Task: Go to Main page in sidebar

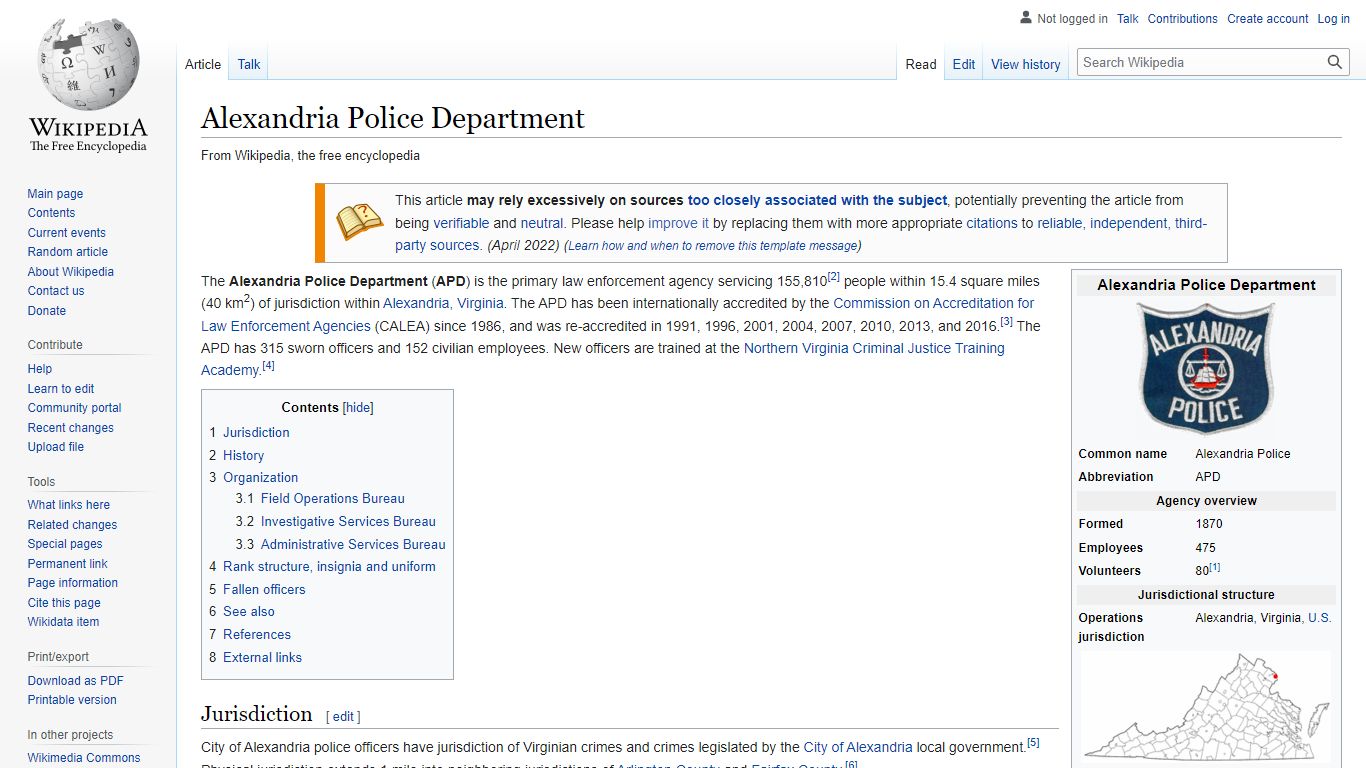Action: [x=55, y=194]
